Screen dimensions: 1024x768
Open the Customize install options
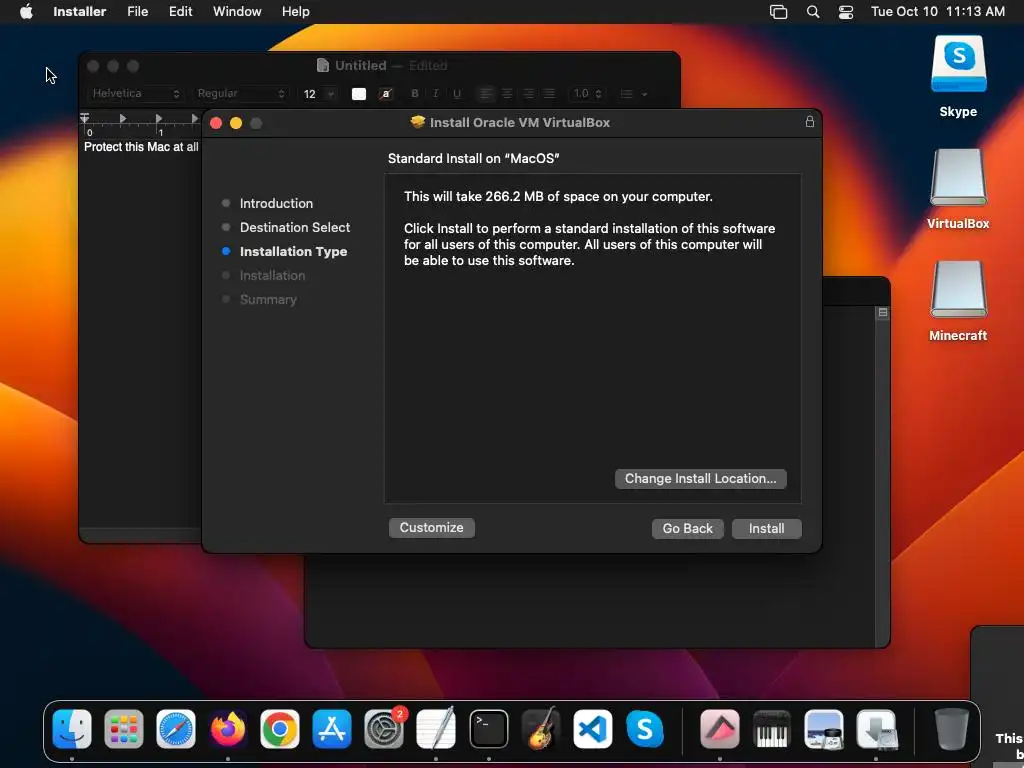tap(431, 528)
